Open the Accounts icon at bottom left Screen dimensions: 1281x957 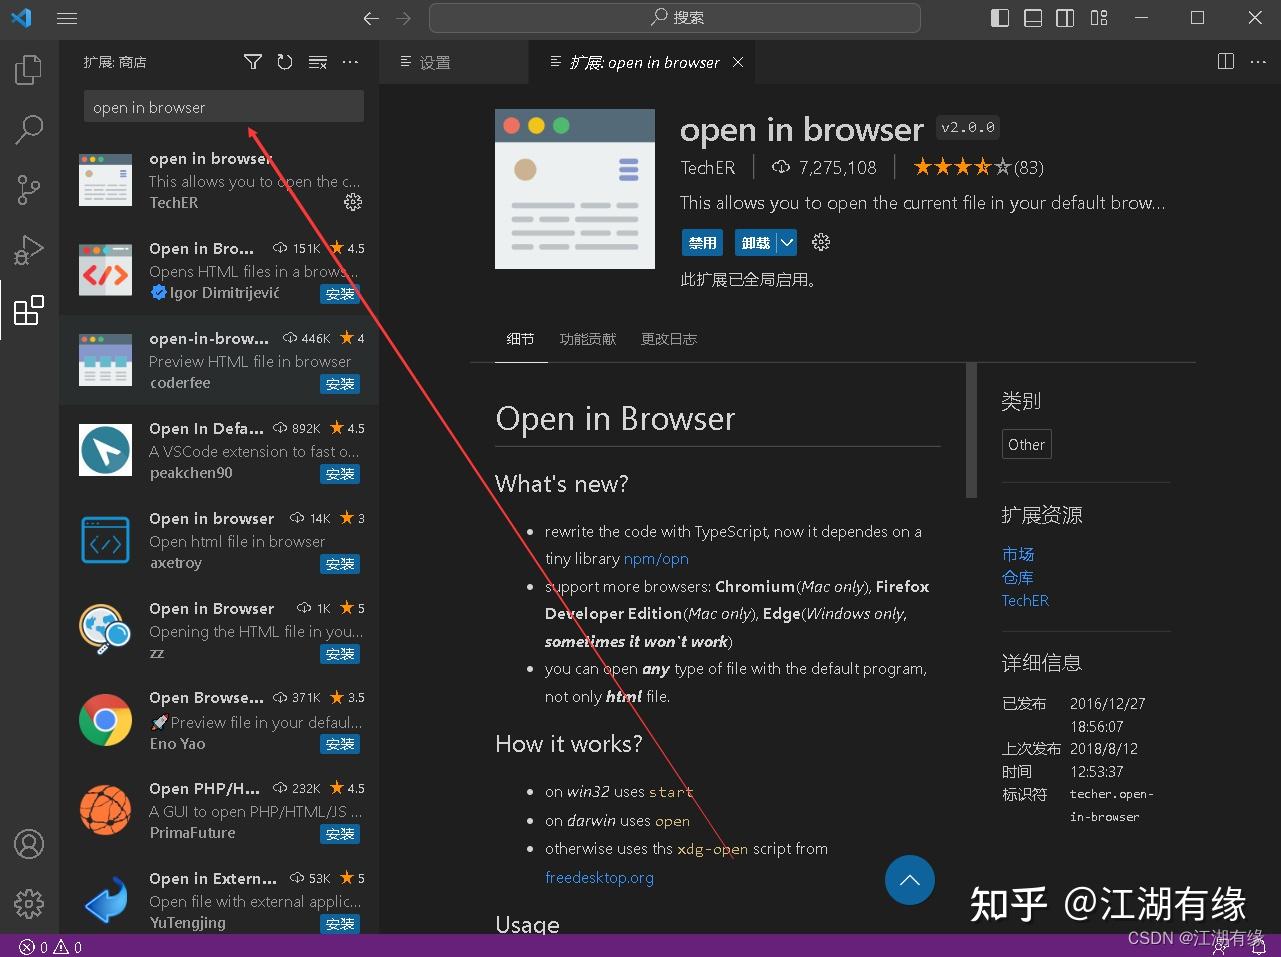coord(28,844)
